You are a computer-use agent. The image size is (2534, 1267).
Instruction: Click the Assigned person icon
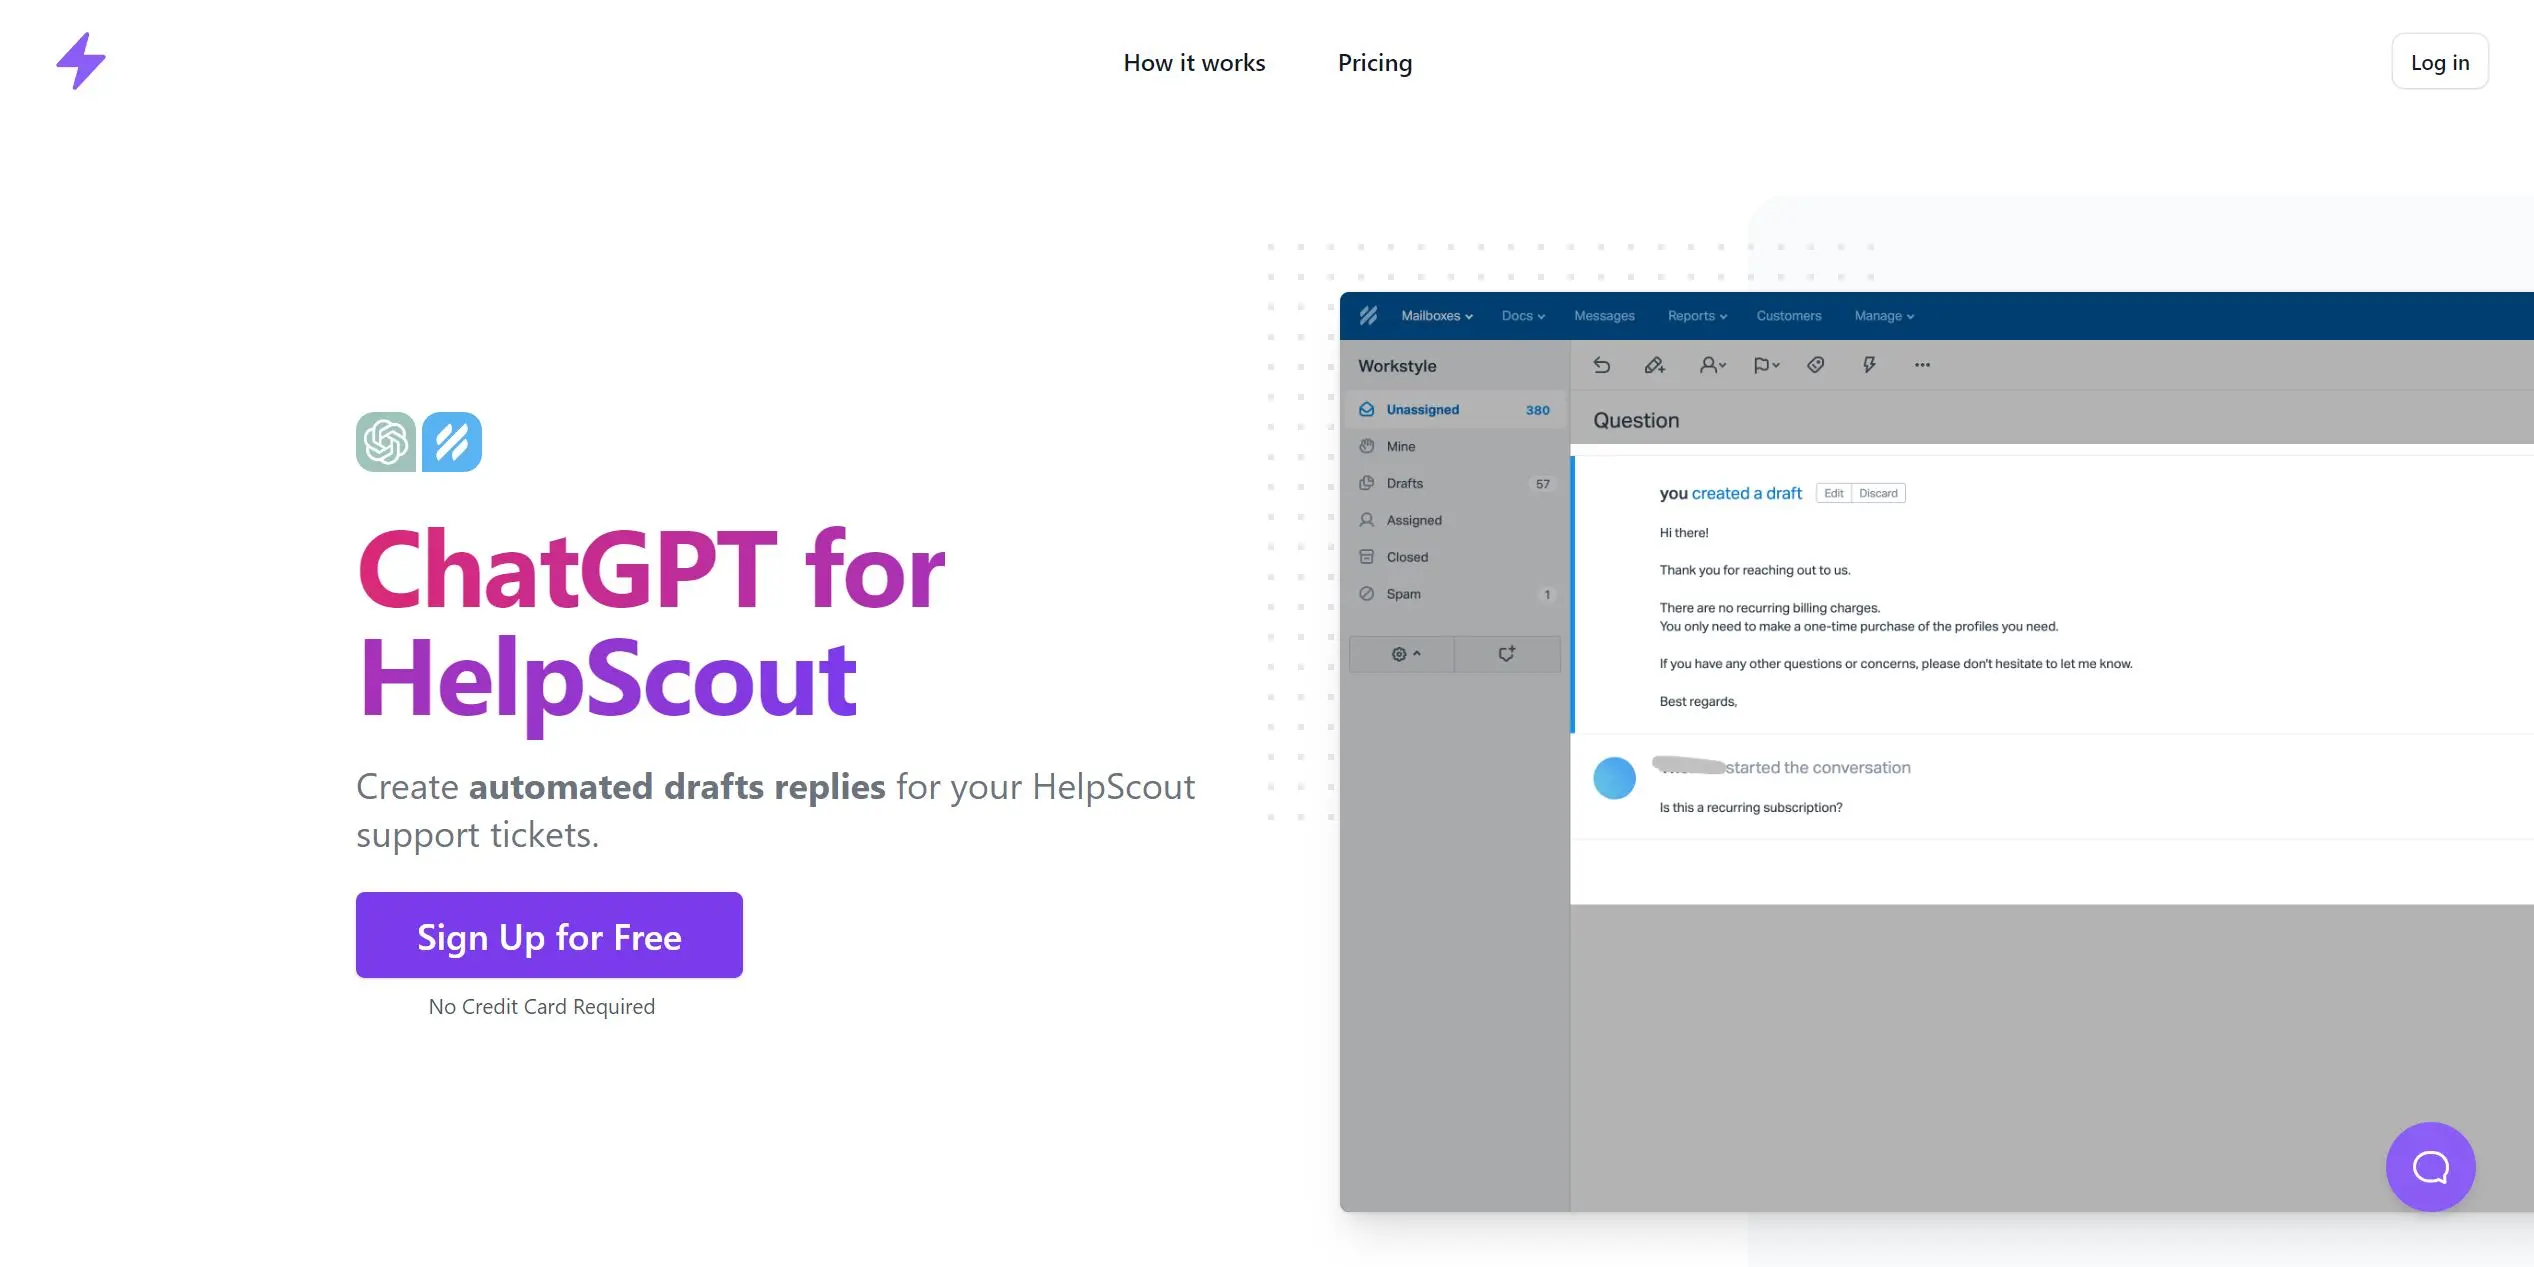[1367, 520]
